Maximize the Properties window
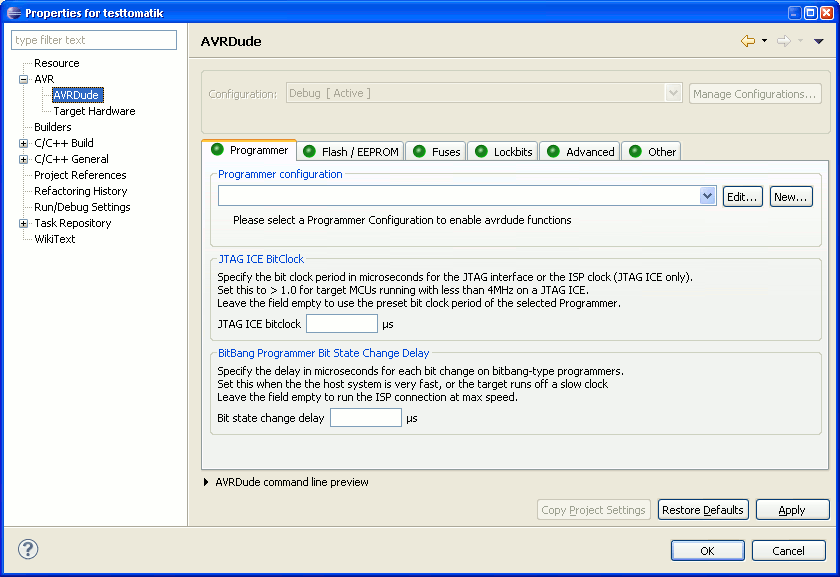The width and height of the screenshot is (840, 577). [811, 13]
